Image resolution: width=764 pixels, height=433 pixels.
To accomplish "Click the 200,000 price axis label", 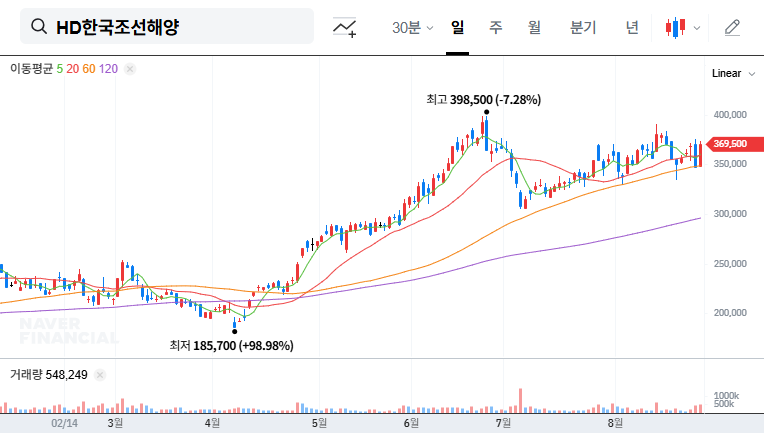I will [730, 313].
